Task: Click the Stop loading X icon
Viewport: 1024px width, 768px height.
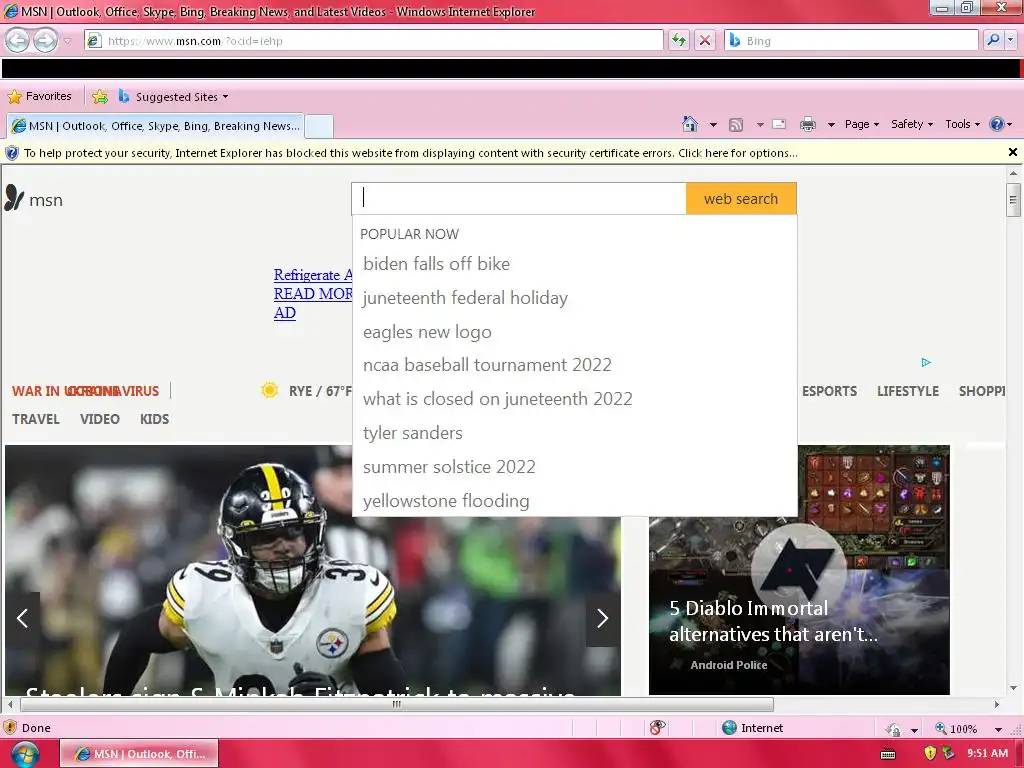Action: coord(705,40)
